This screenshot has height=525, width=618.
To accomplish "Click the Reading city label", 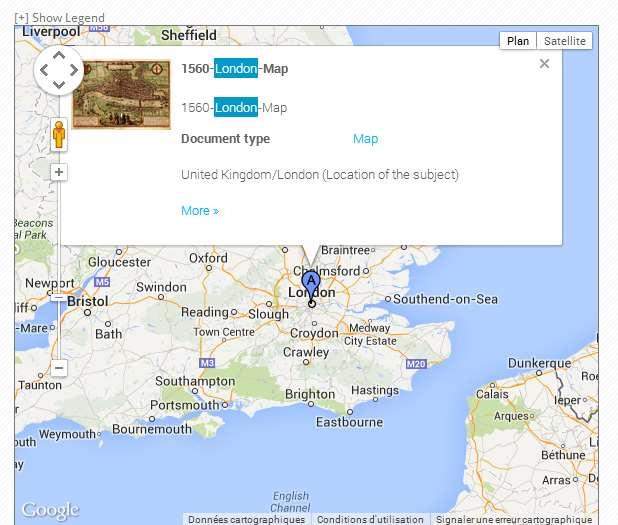I will pos(205,313).
